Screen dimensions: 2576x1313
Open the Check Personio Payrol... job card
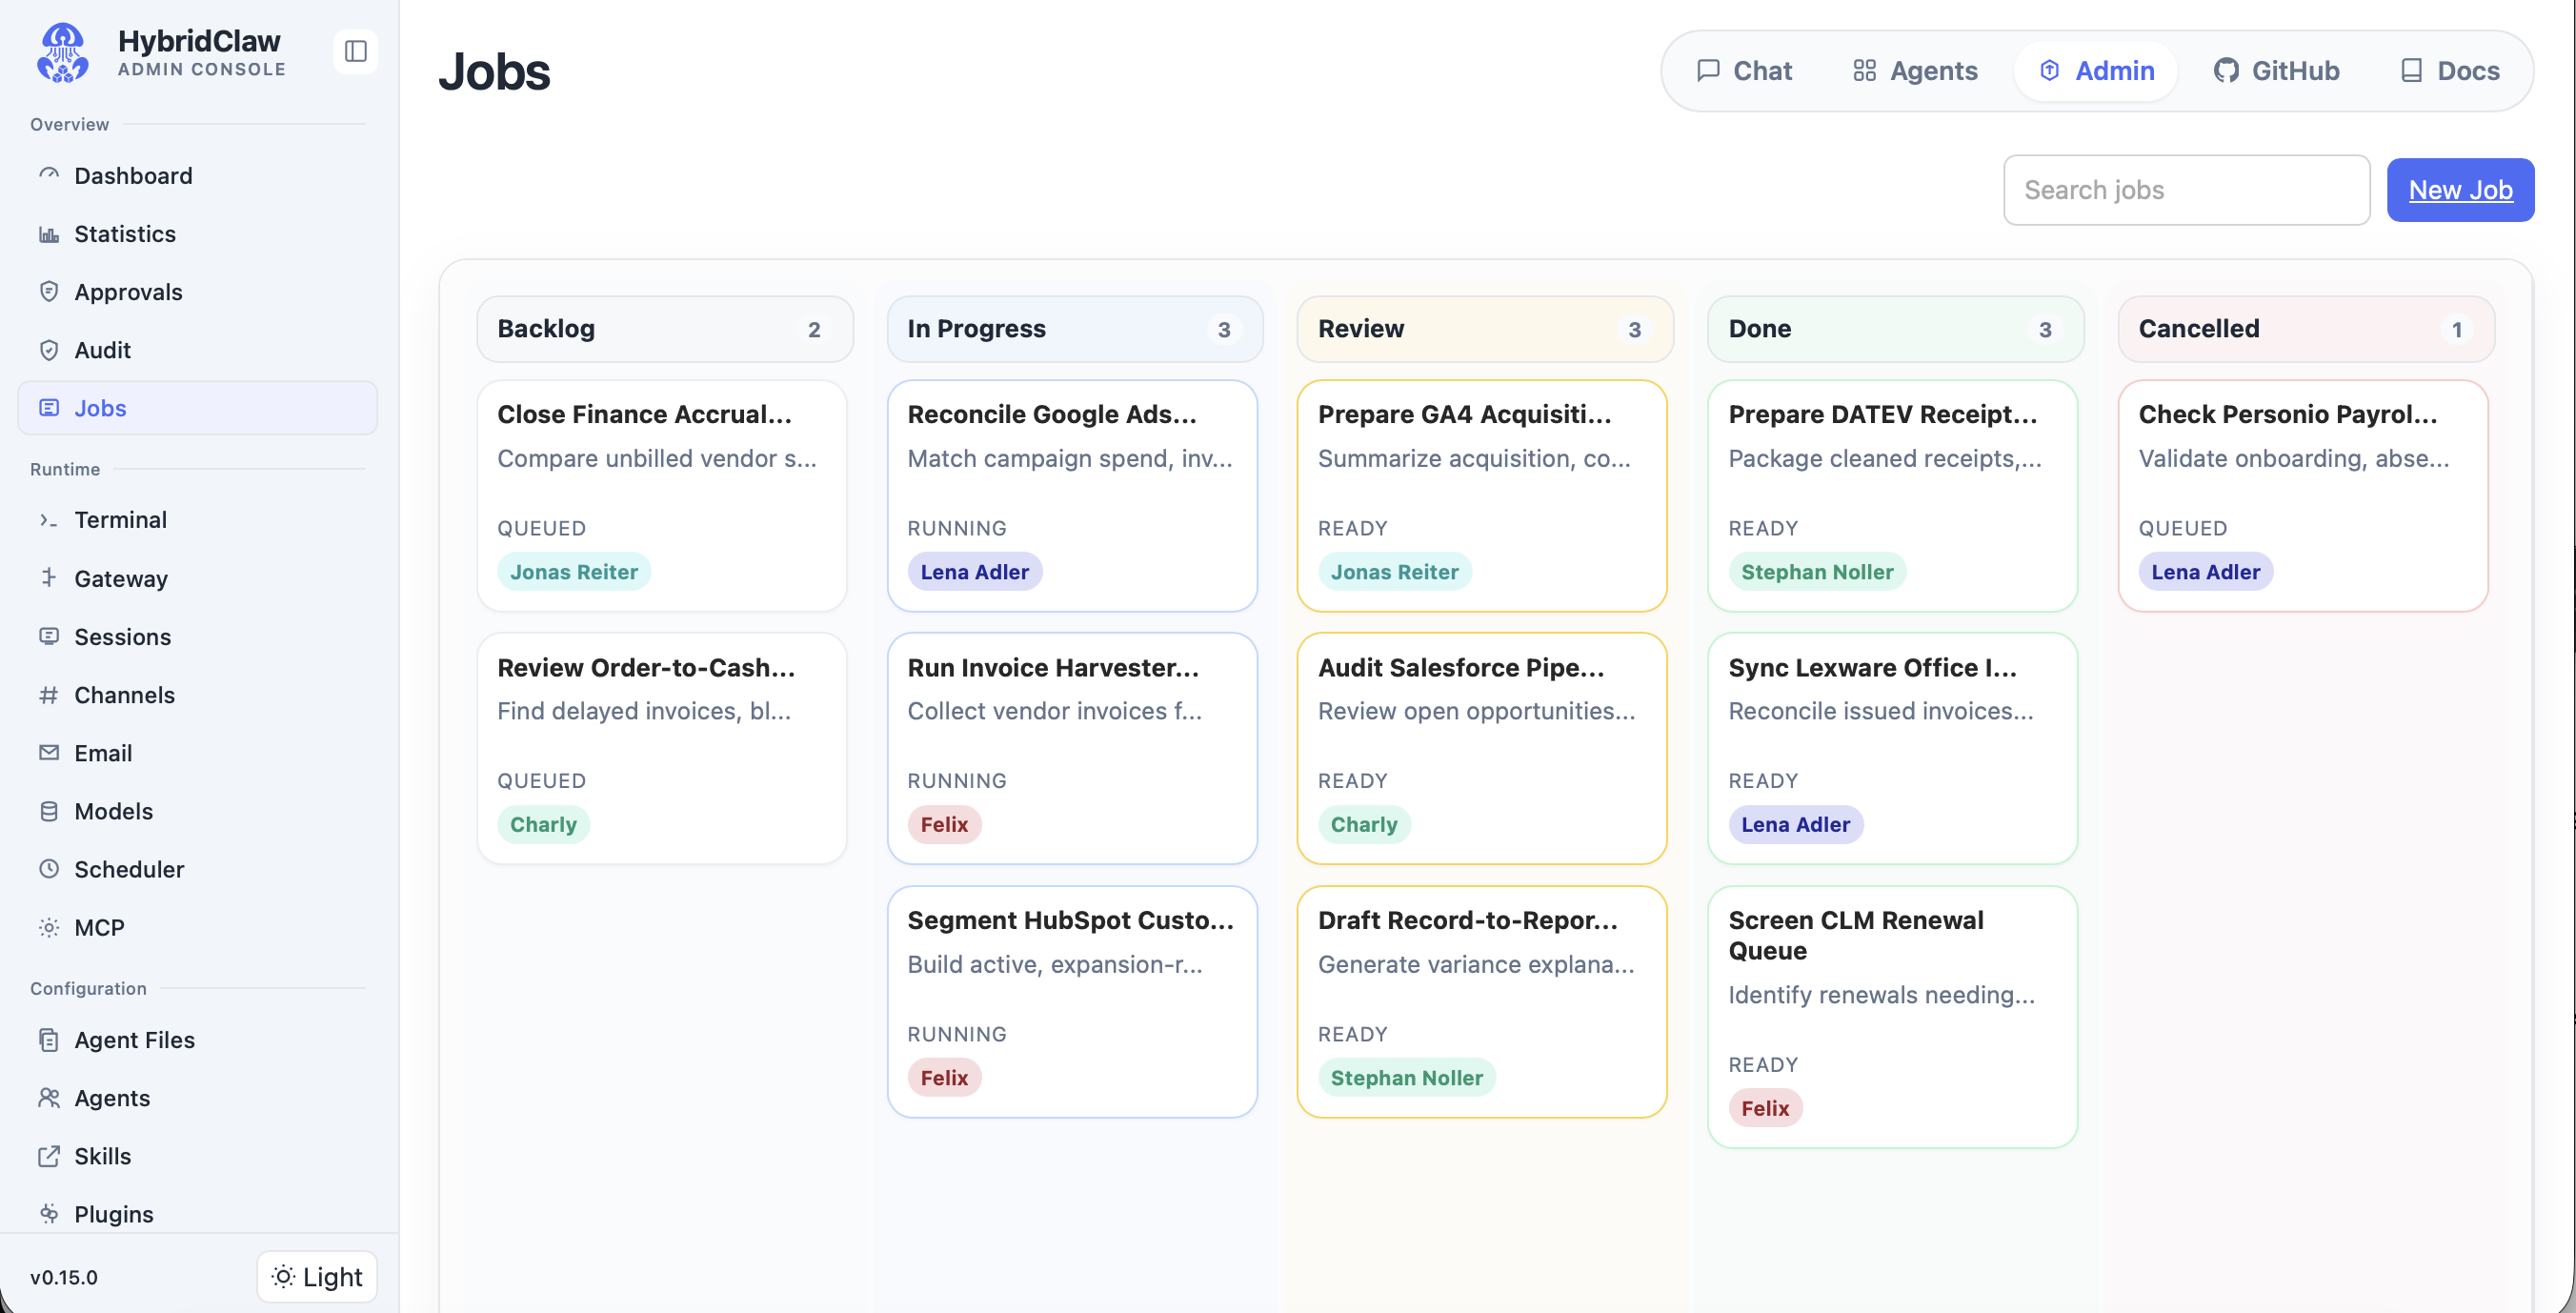[2303, 495]
